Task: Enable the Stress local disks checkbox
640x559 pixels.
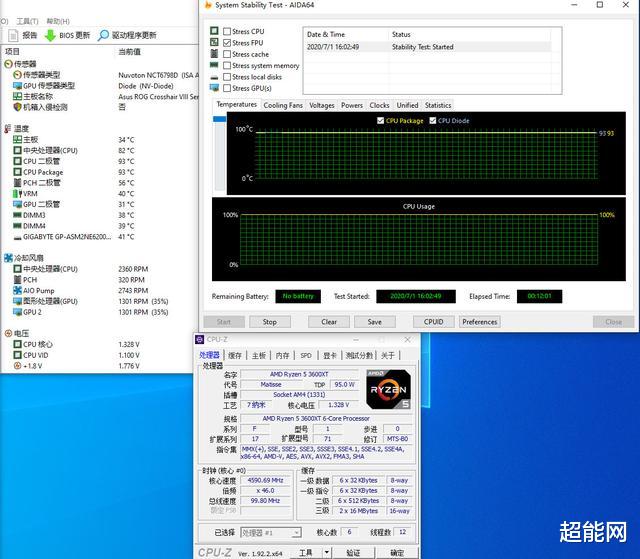Action: pyautogui.click(x=227, y=77)
